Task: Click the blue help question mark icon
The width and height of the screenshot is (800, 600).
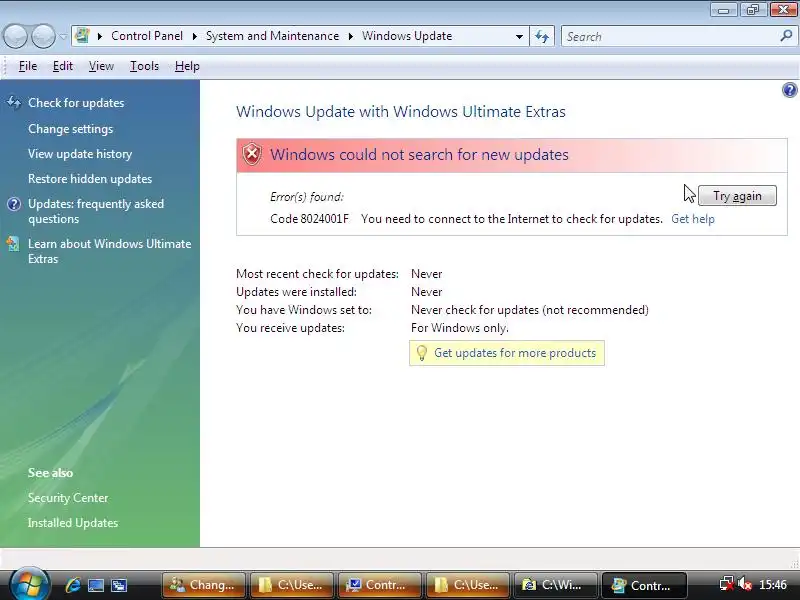Action: coord(789,90)
